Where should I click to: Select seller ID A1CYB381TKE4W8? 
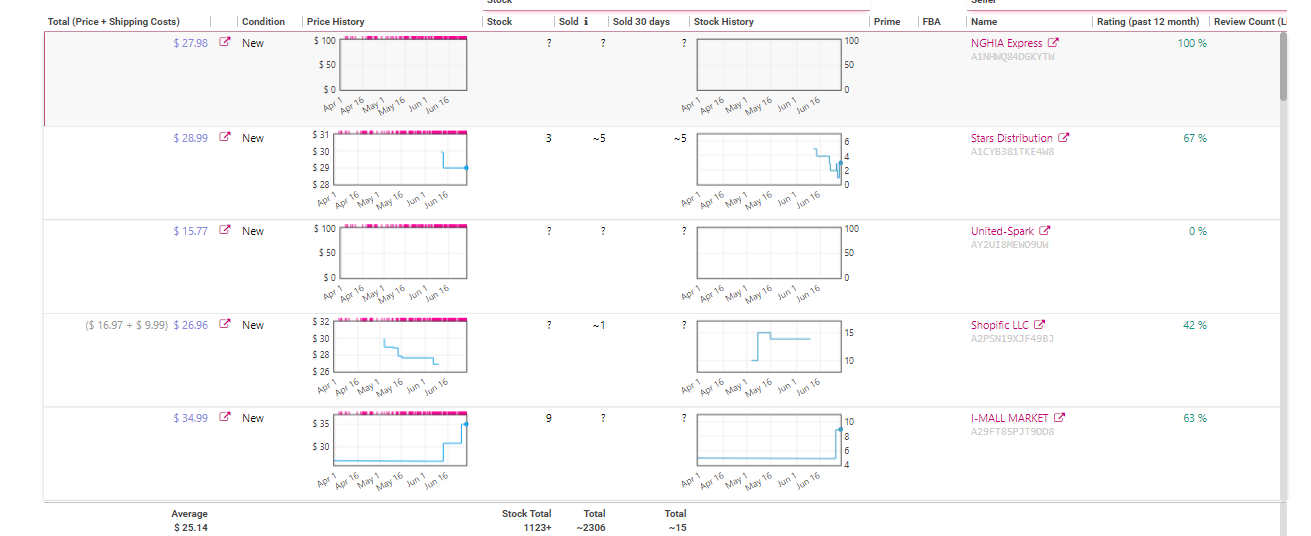tap(1012, 152)
